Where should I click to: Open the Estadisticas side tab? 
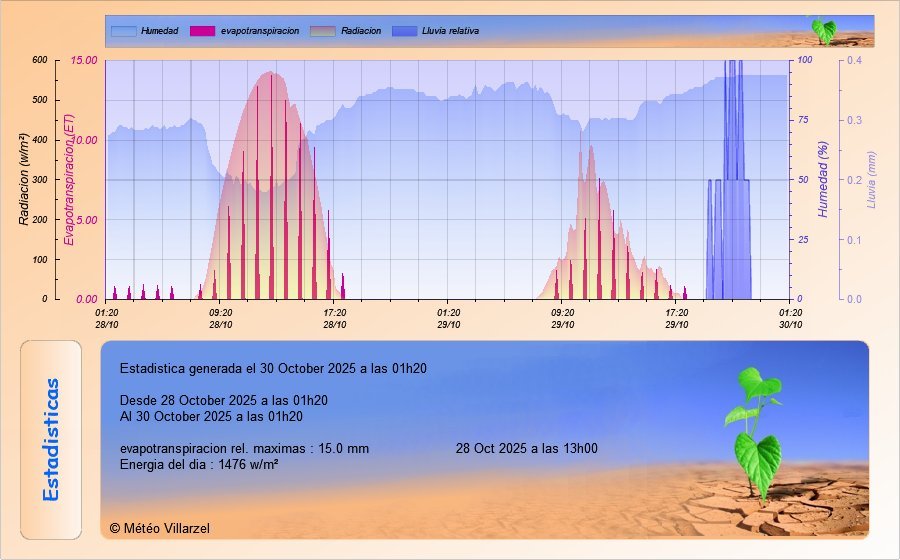pos(54,440)
